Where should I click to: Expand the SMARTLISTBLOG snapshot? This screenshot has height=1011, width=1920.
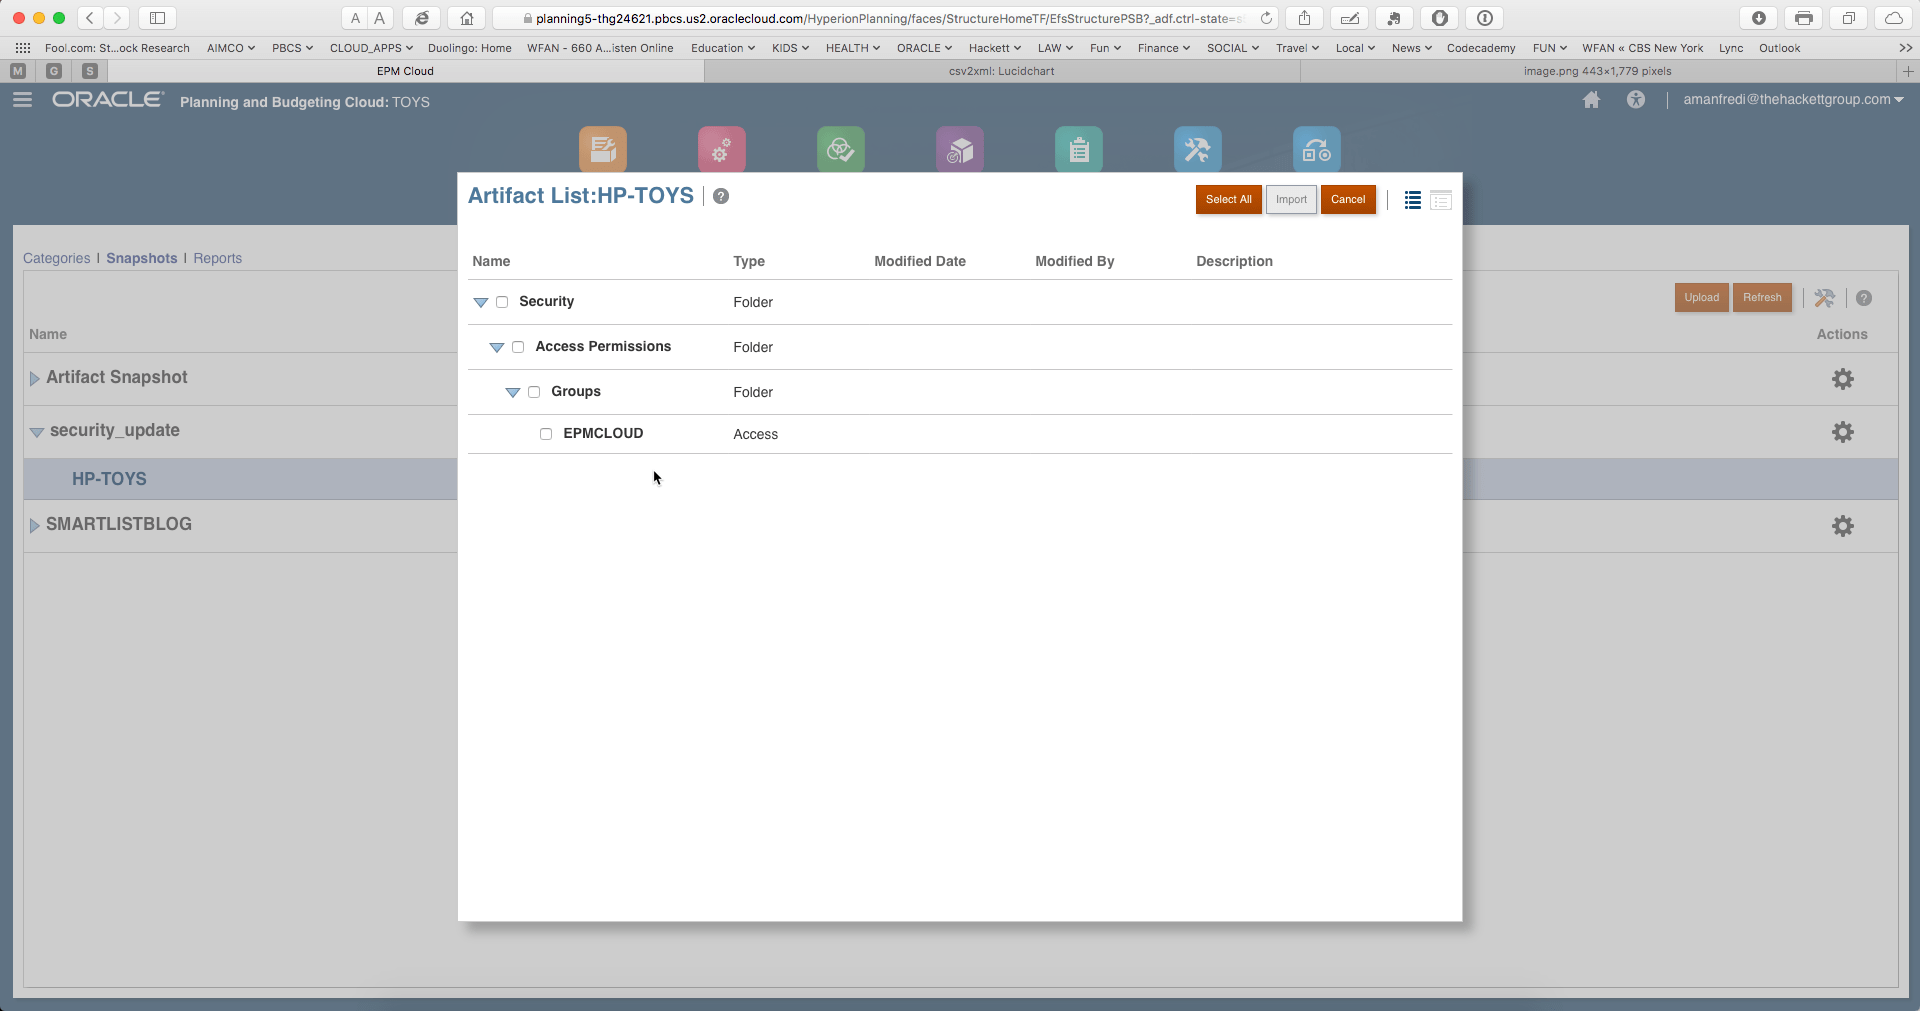pyautogui.click(x=35, y=525)
